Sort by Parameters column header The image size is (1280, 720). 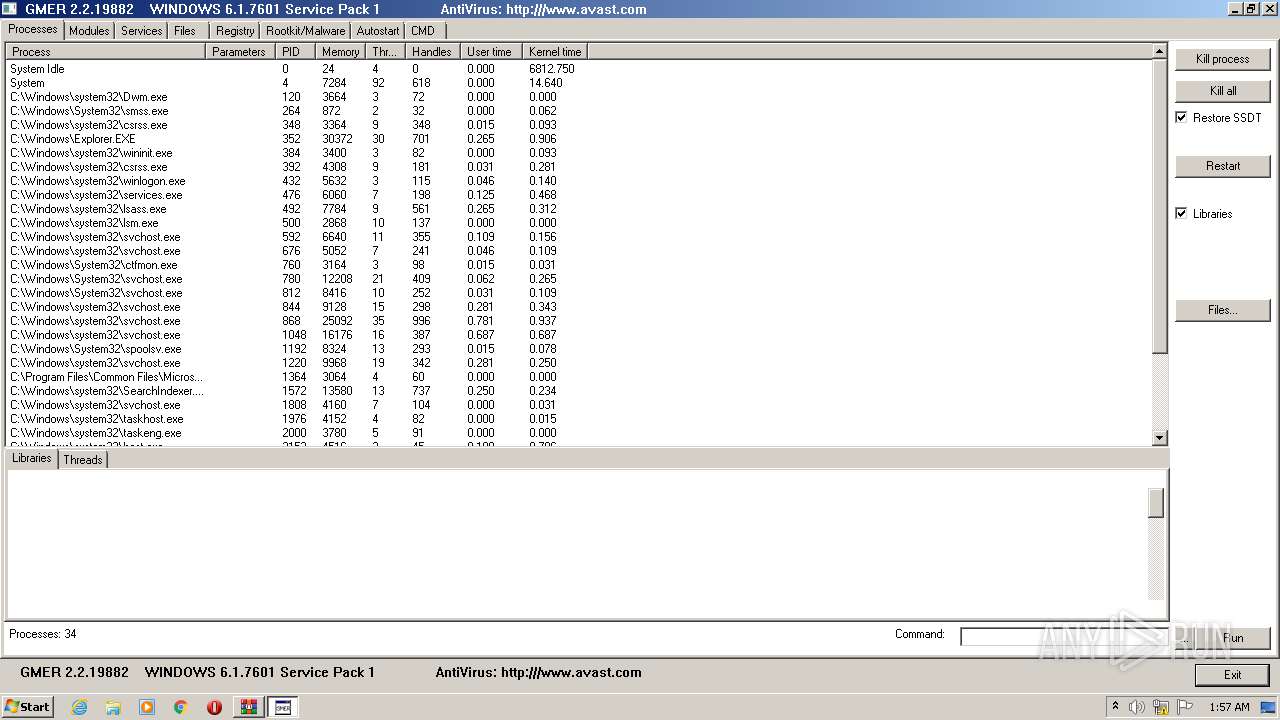click(240, 52)
